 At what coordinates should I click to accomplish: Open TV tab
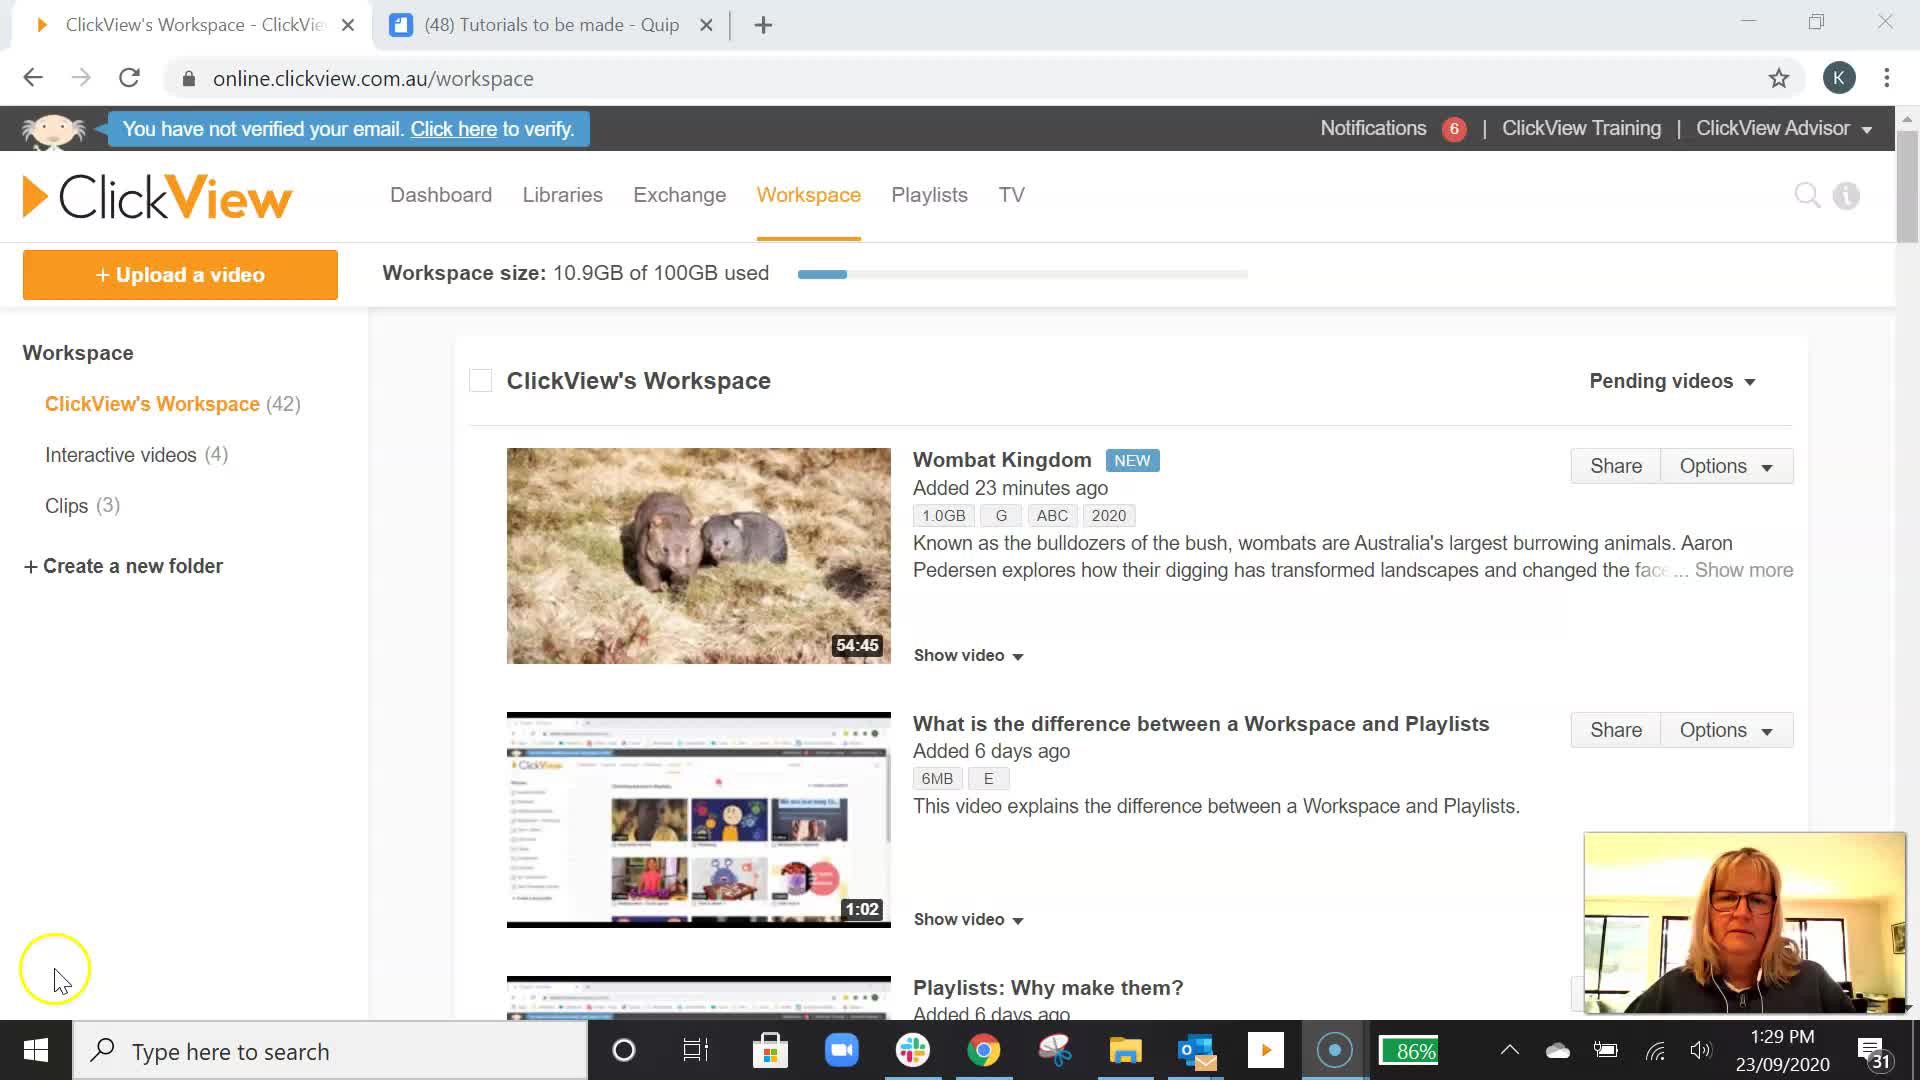click(1011, 195)
